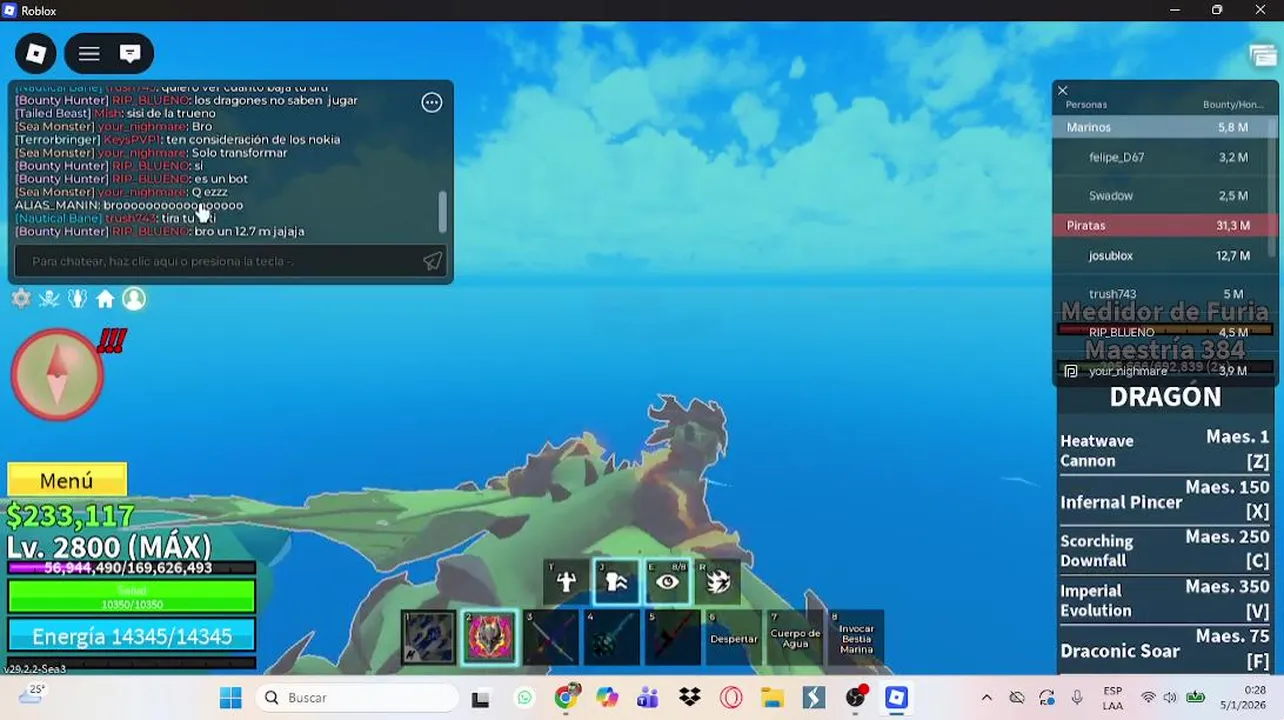The width and height of the screenshot is (1284, 720).
Task: Open Copilot from taskbar
Action: pos(607,698)
